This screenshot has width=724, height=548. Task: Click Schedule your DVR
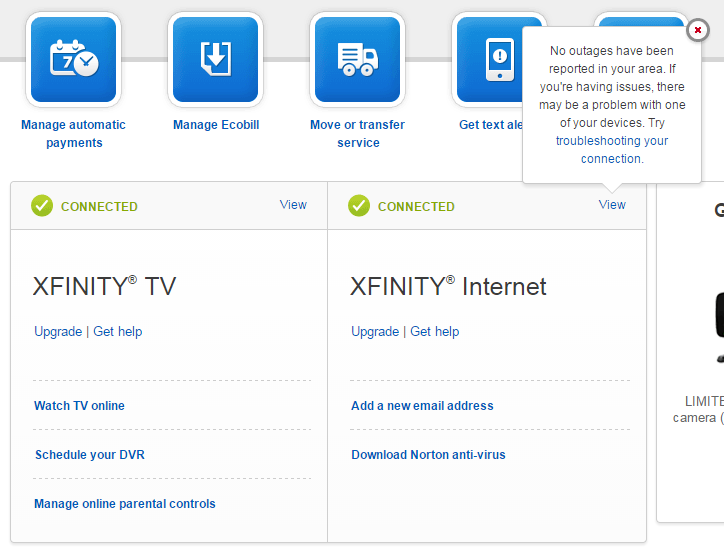click(x=89, y=455)
